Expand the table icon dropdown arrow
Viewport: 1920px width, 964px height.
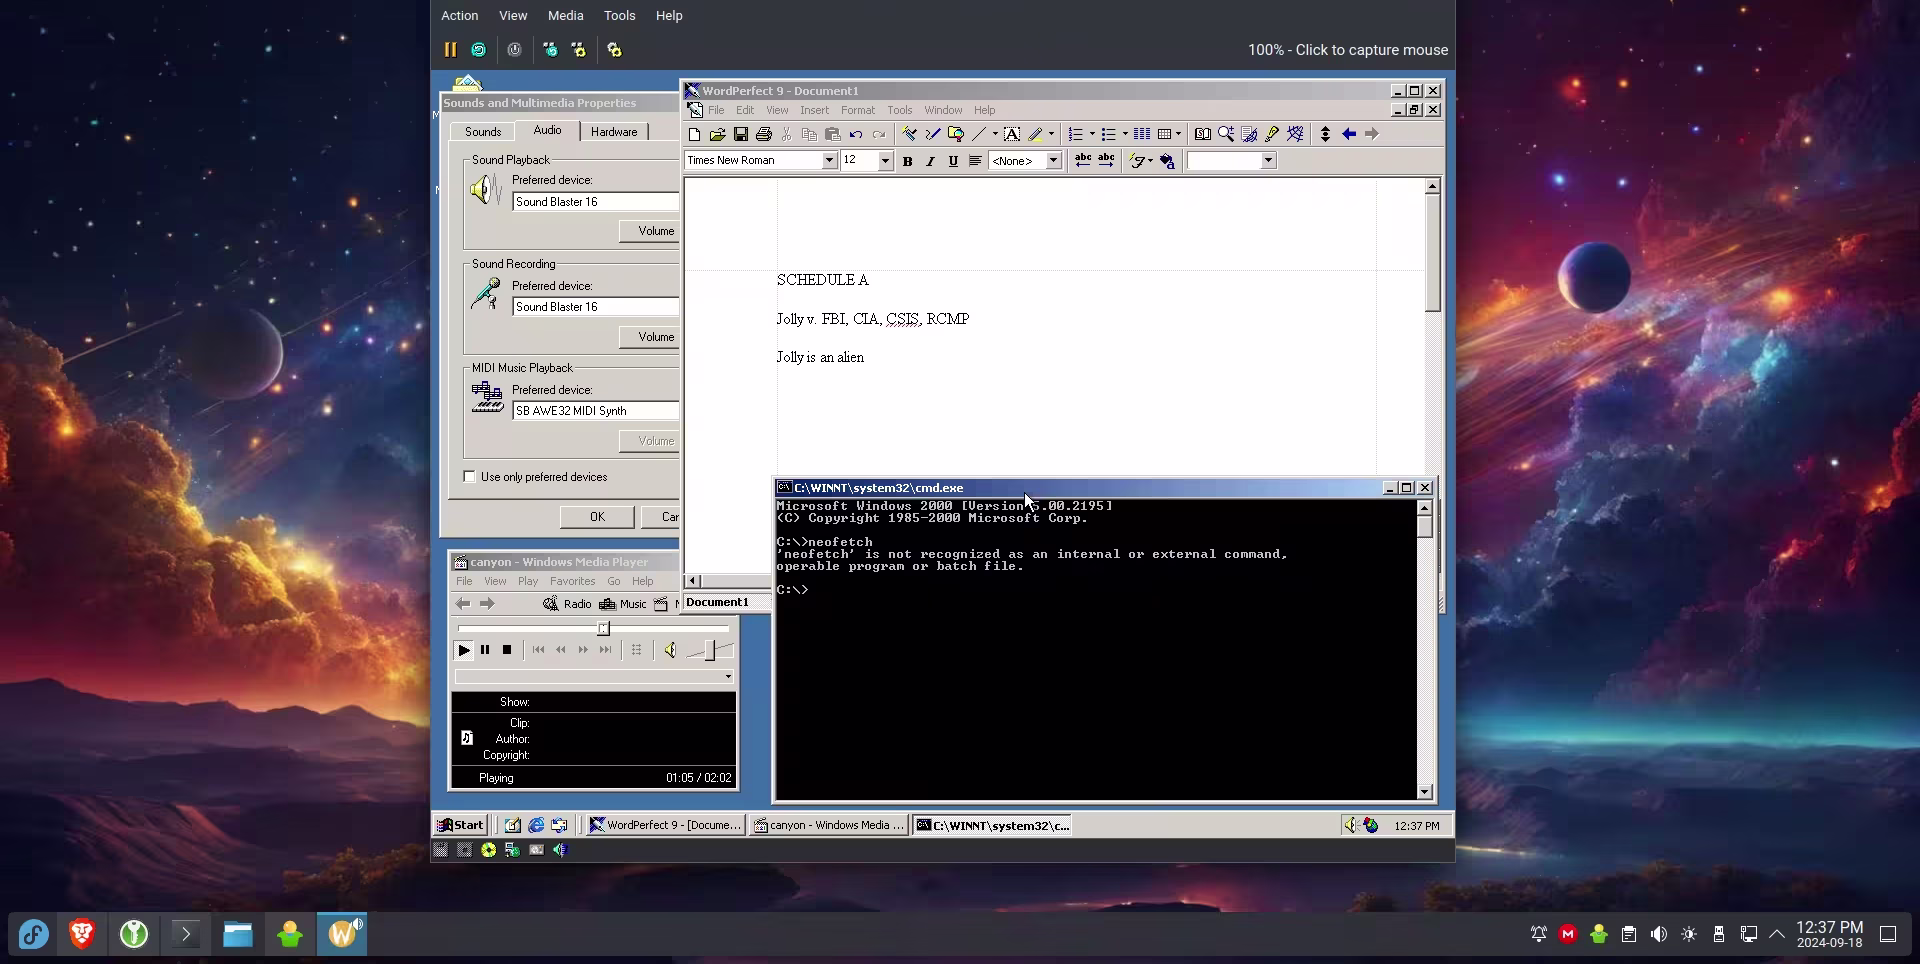tap(1179, 134)
